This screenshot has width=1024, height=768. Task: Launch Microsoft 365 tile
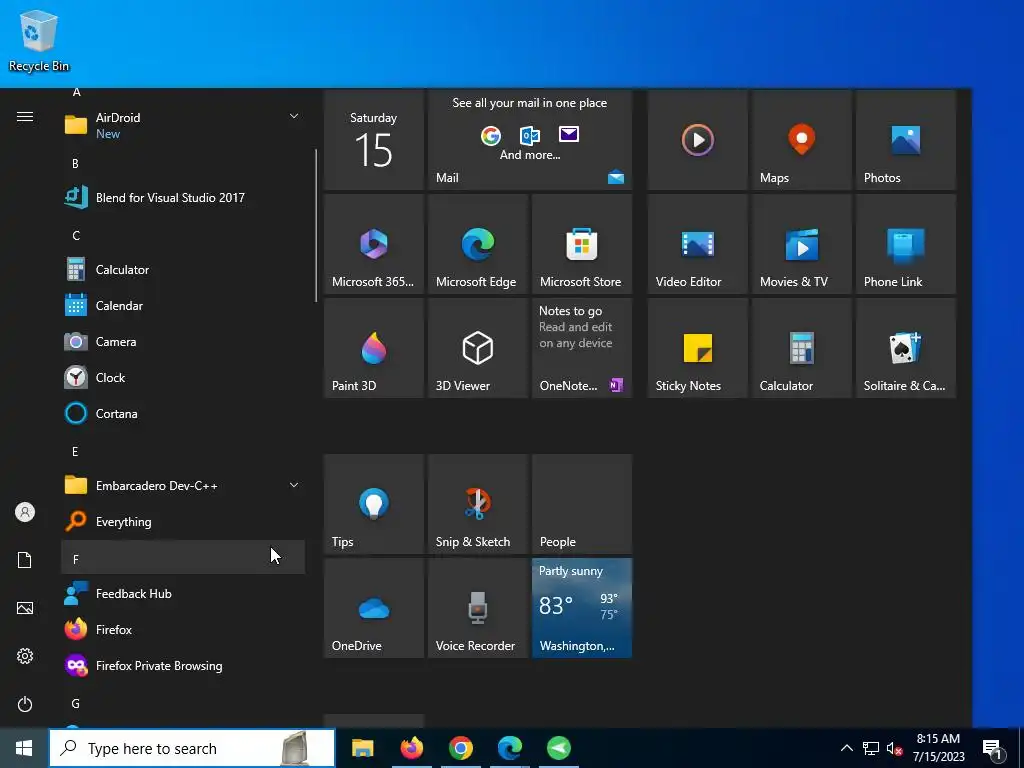coord(374,244)
